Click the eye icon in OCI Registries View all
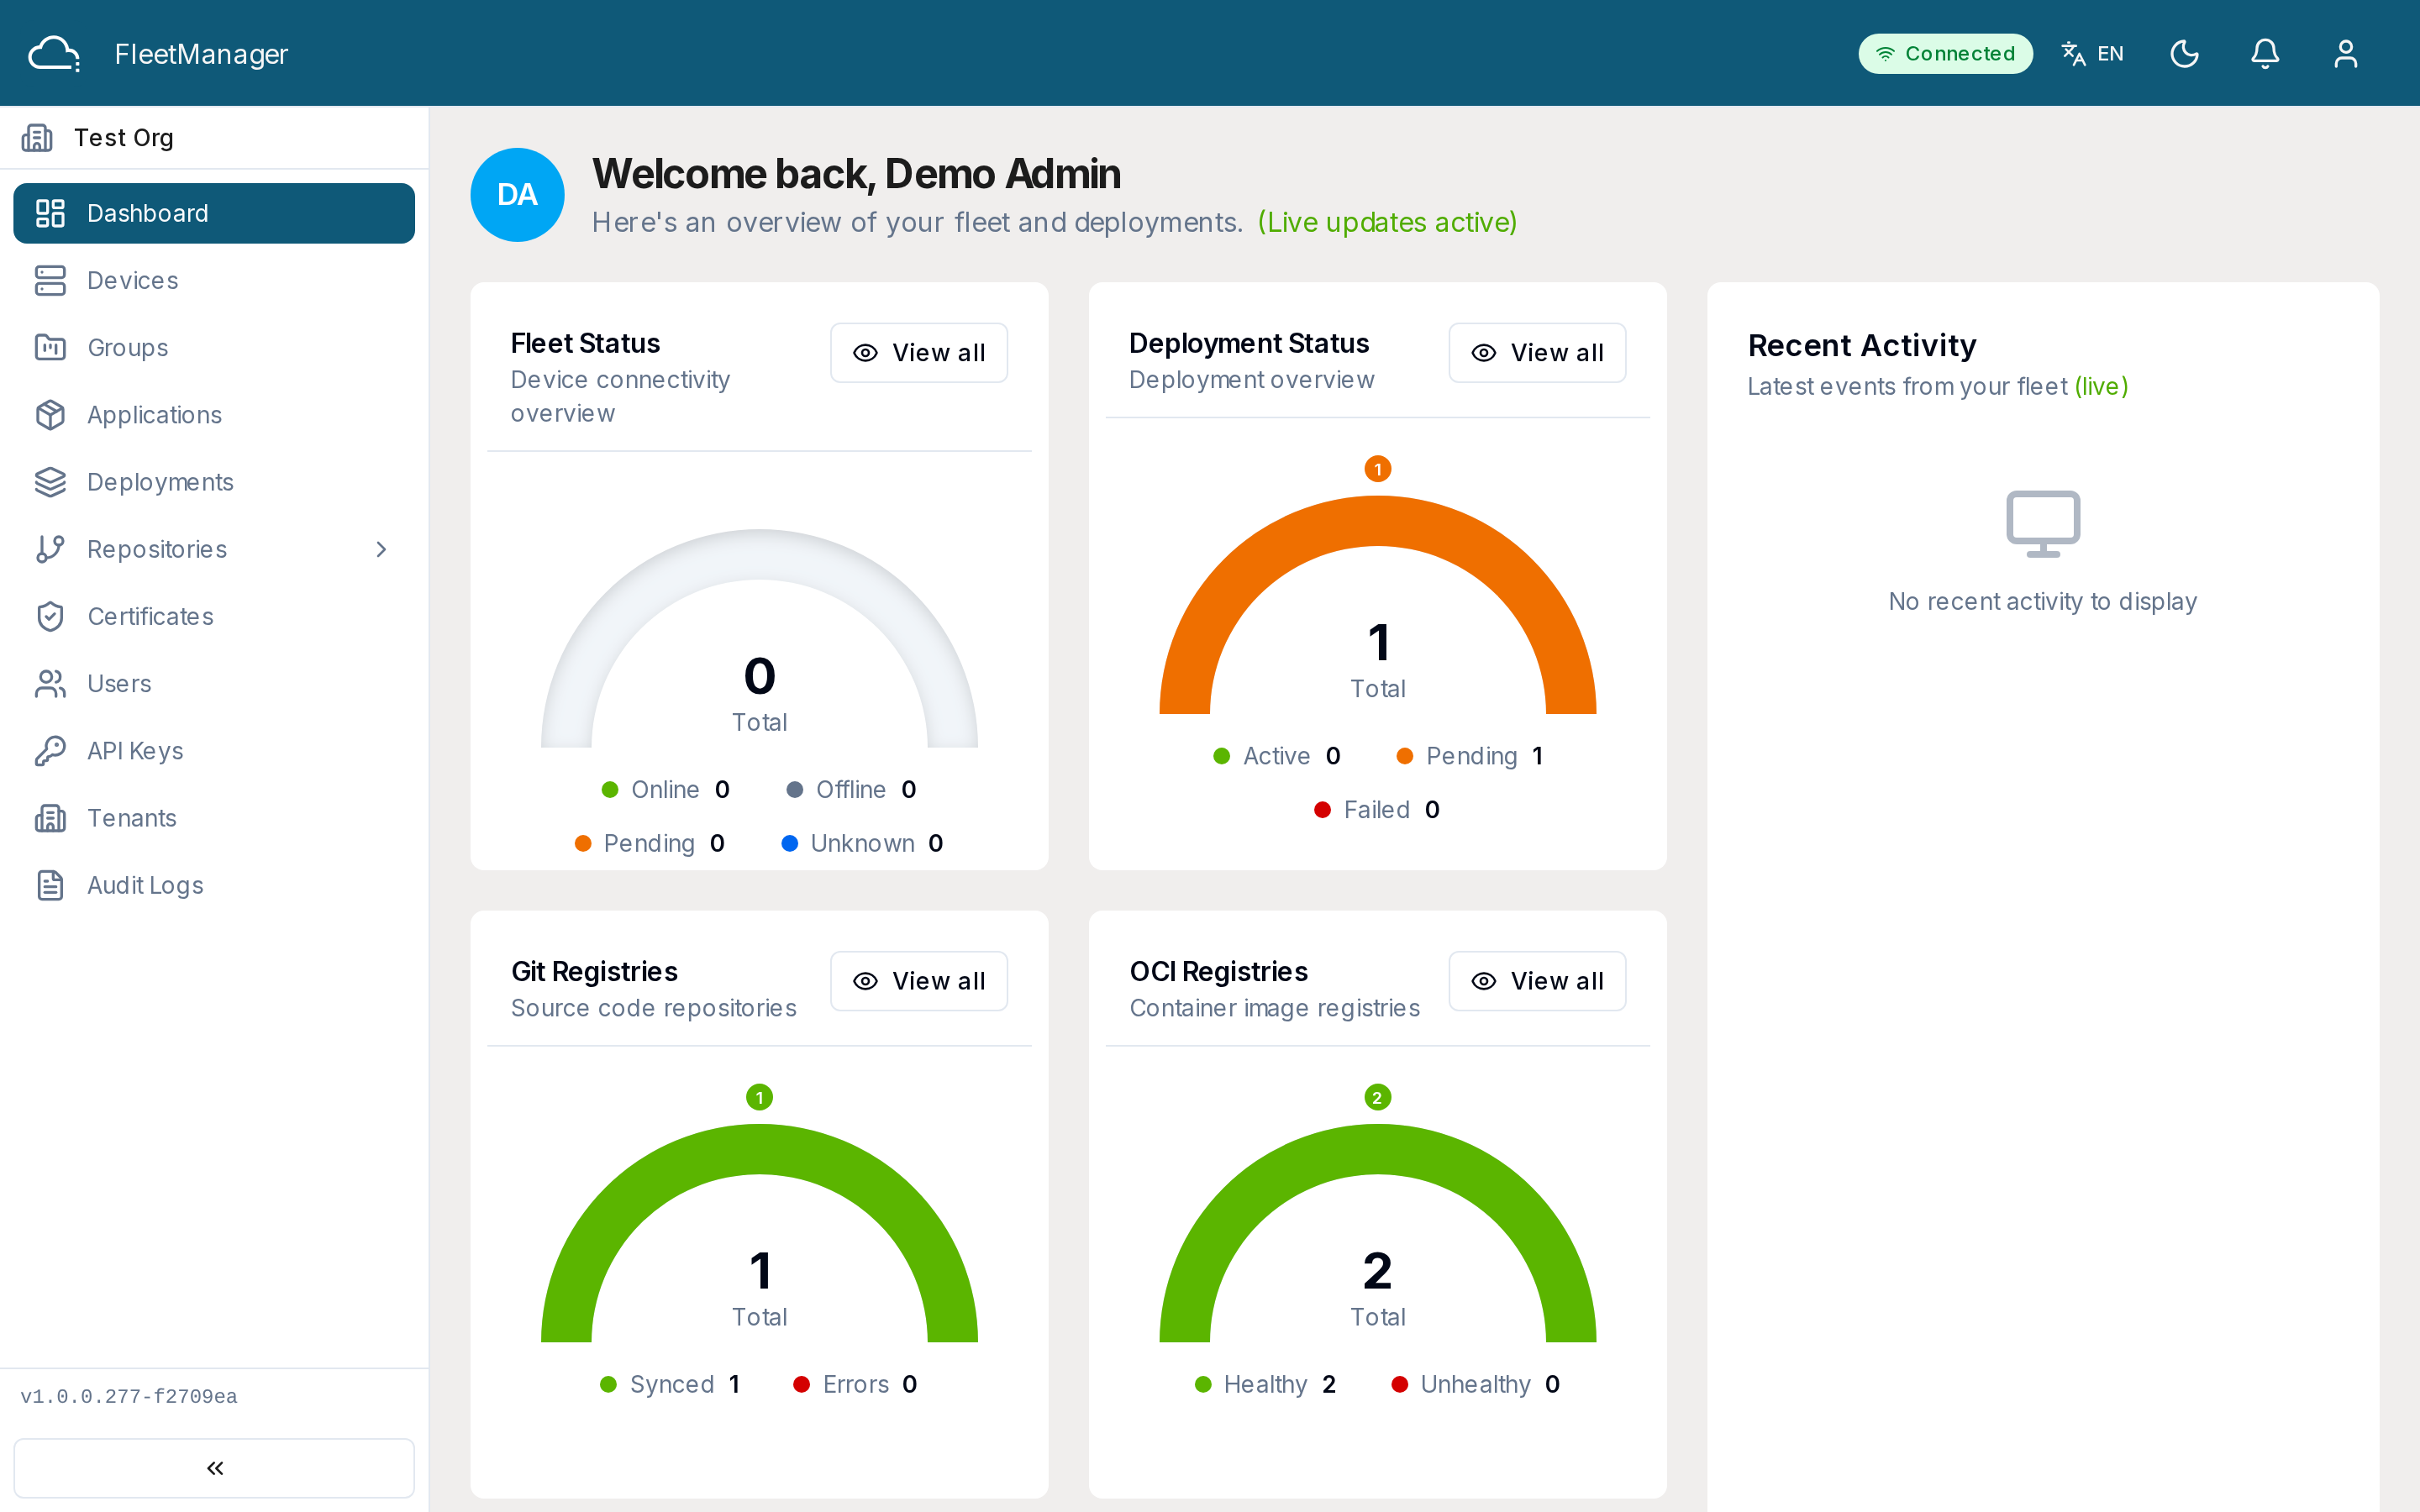Image resolution: width=2420 pixels, height=1512 pixels. click(1484, 981)
